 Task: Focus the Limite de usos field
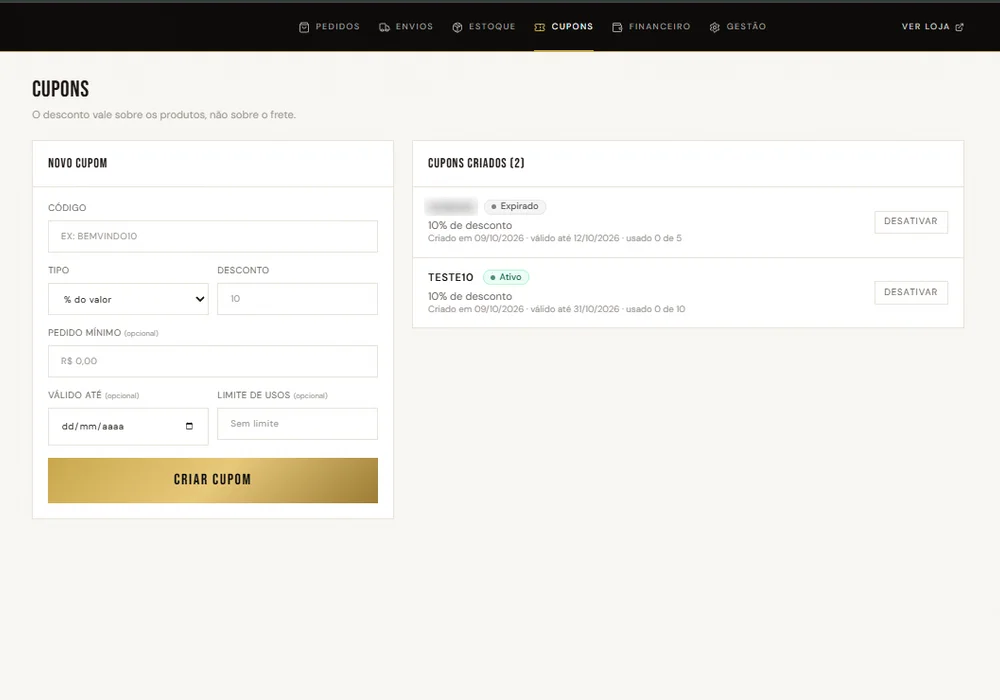point(297,424)
